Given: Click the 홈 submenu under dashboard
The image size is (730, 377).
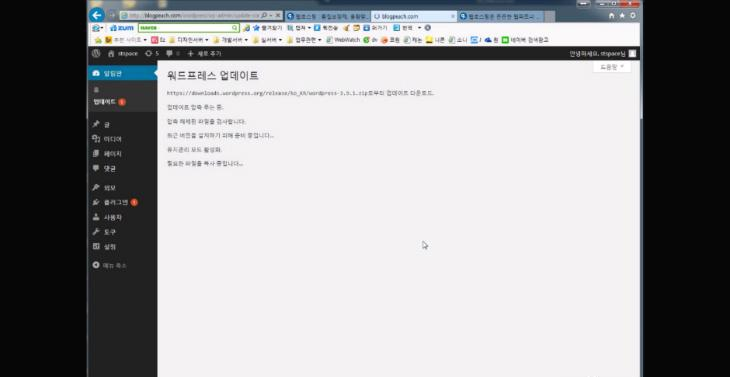Looking at the screenshot, I should 96,90.
